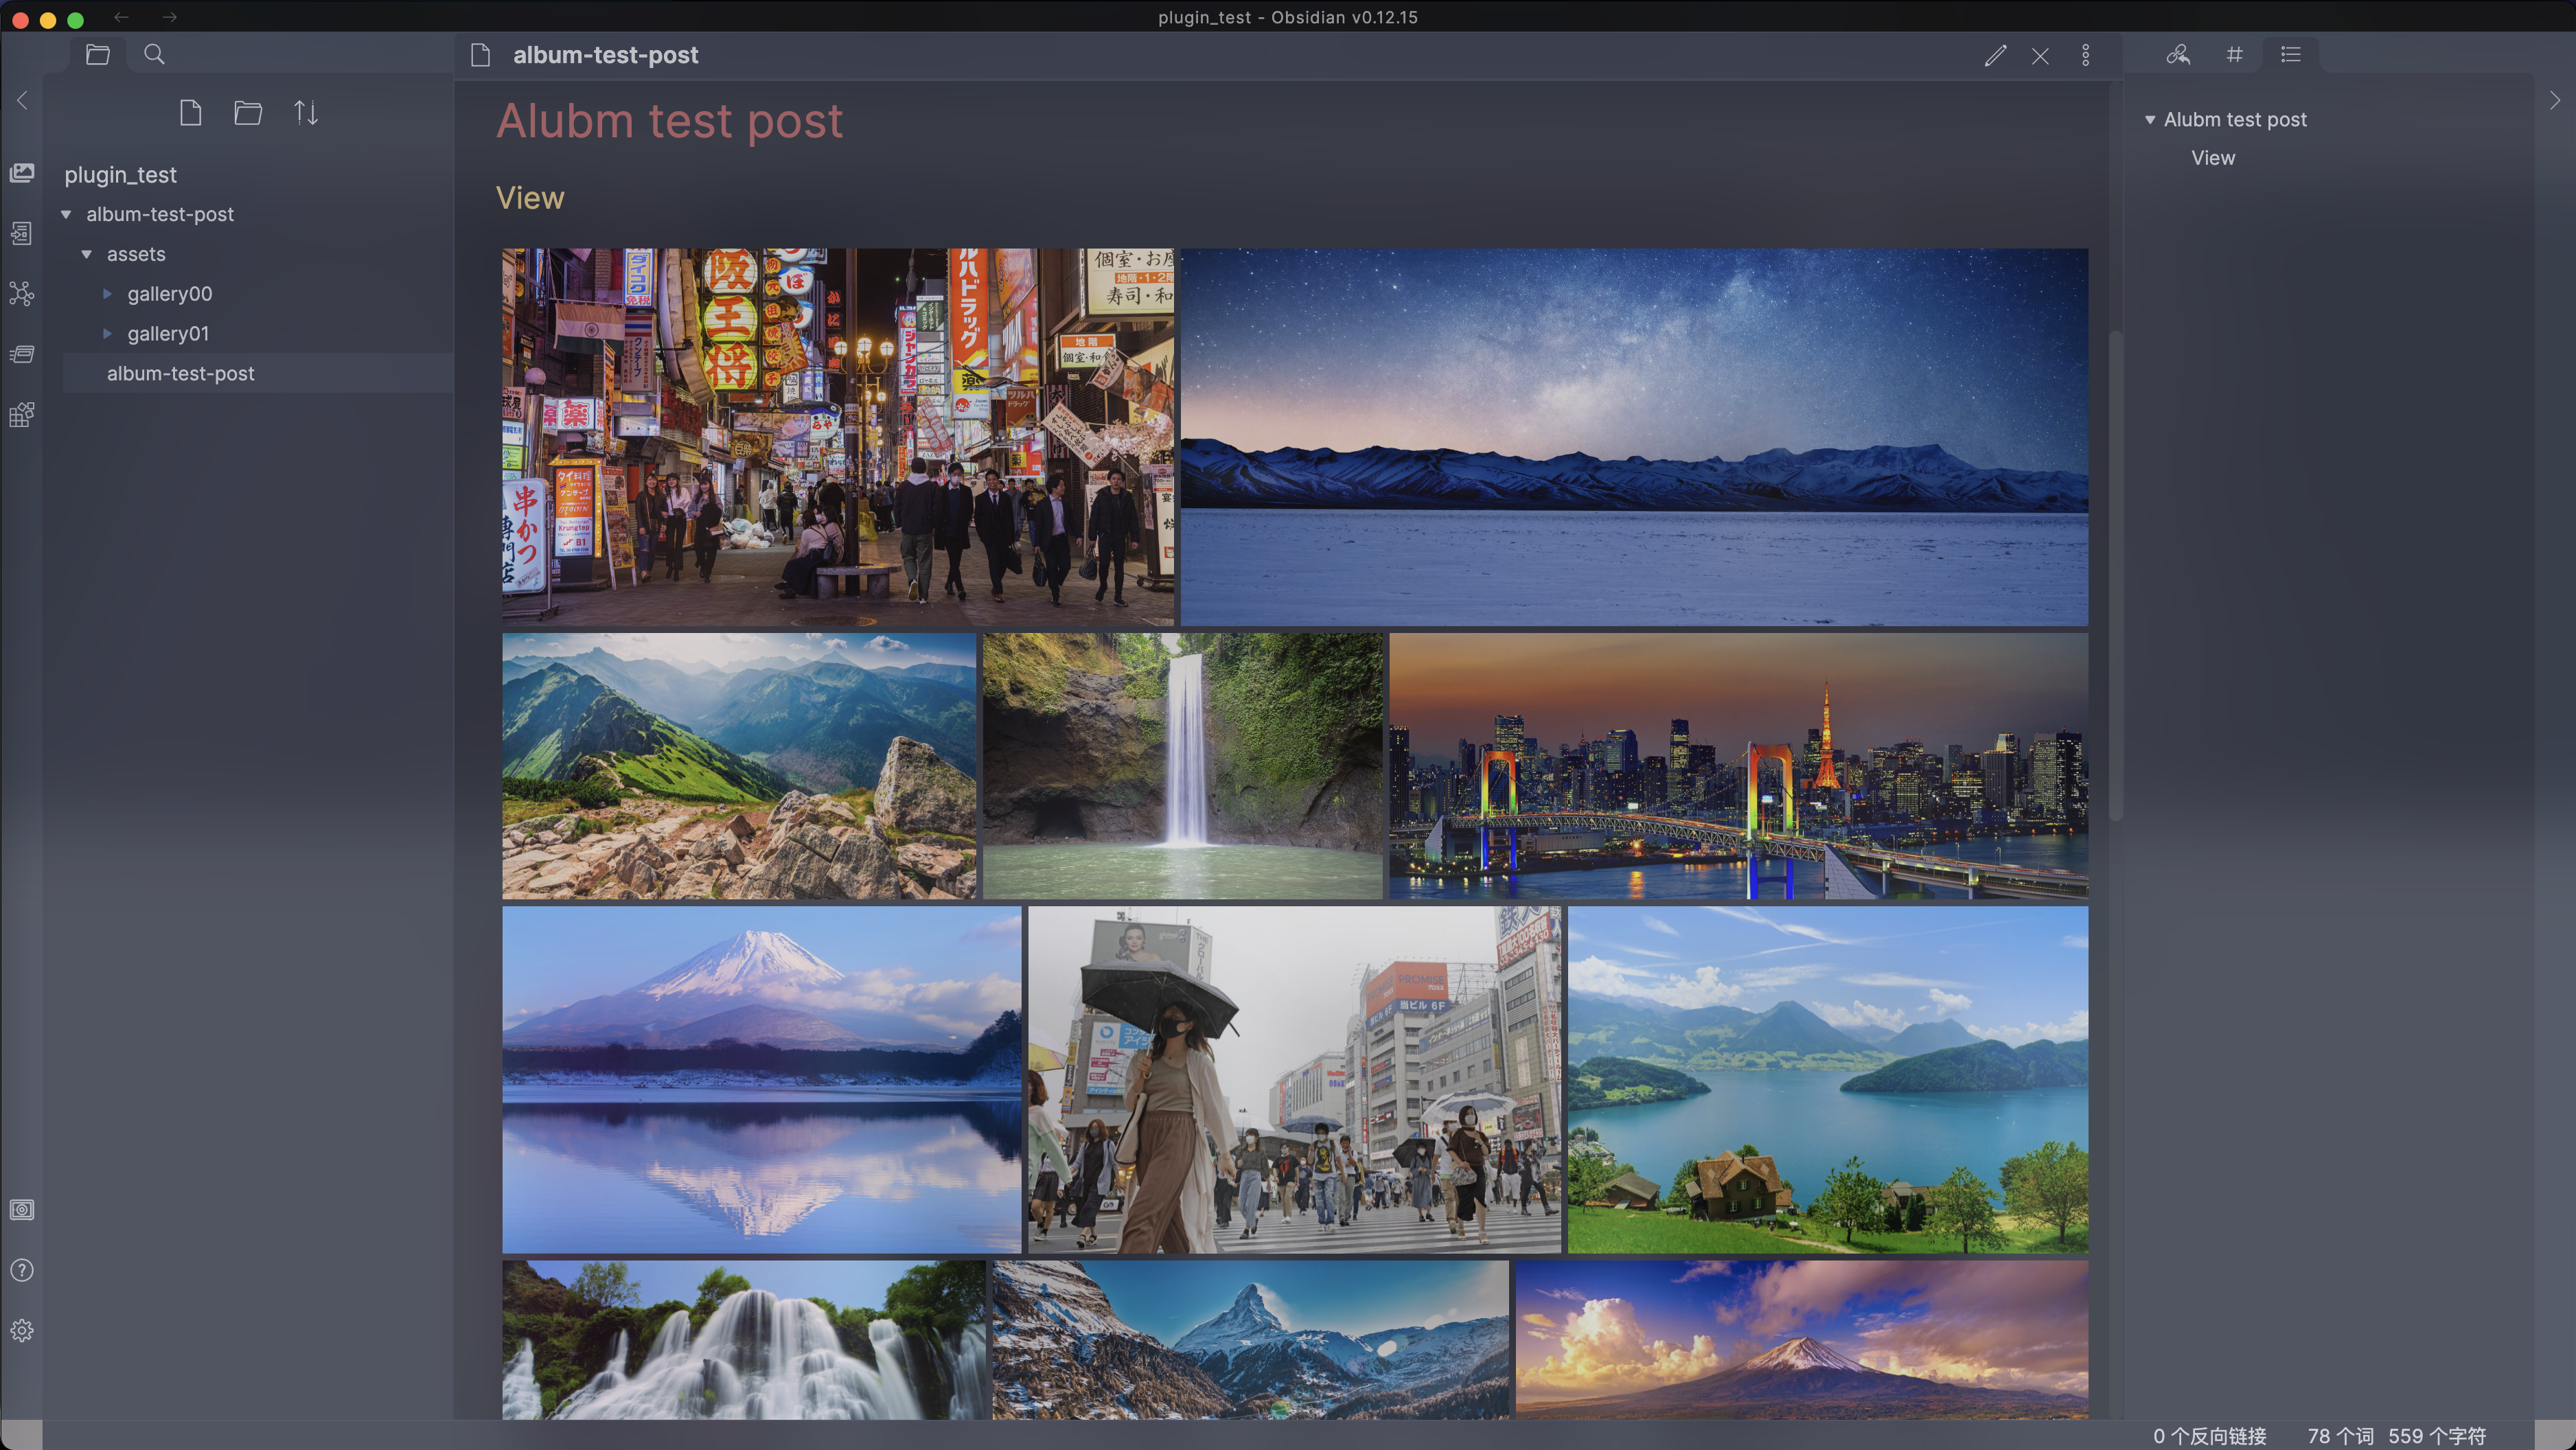This screenshot has height=1450, width=2576.
Task: Switch to edit mode pencil icon
Action: tap(1995, 56)
